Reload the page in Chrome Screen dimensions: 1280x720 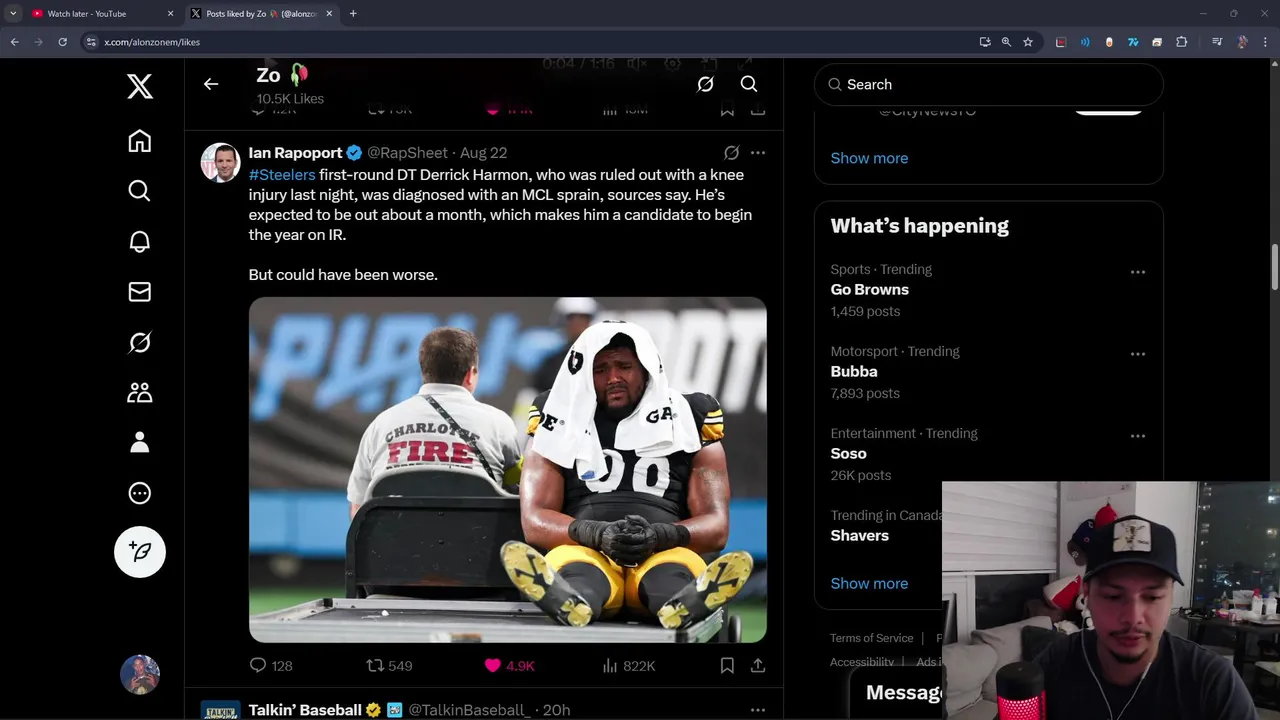62,42
